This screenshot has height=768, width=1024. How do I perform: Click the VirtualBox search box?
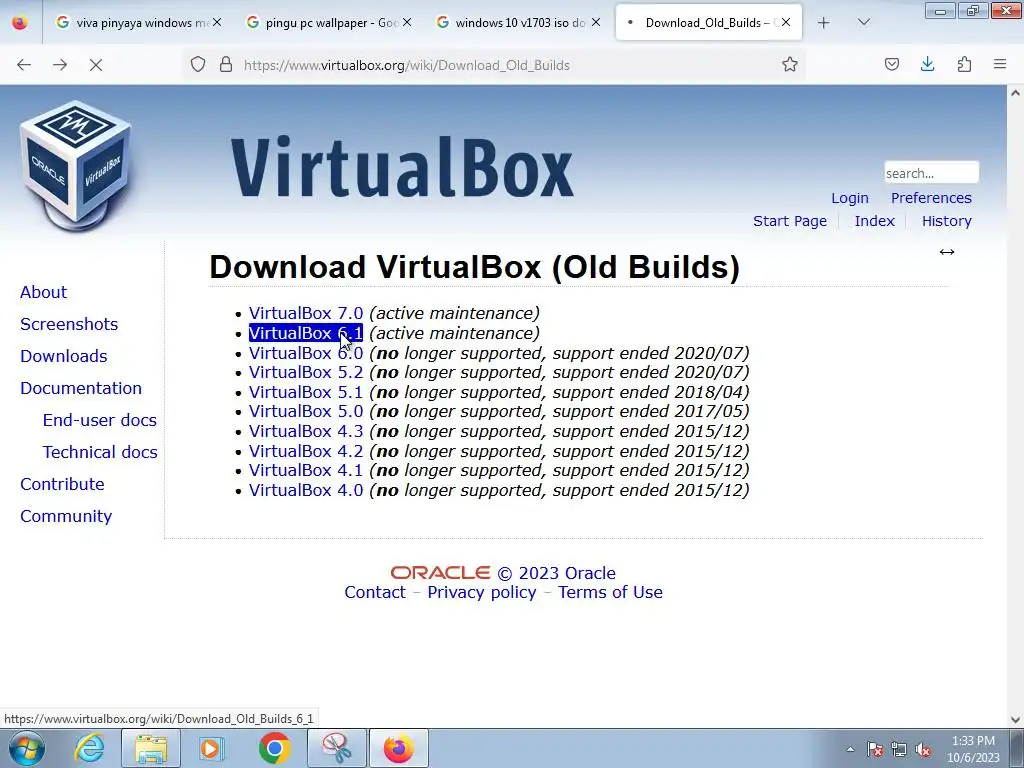(x=931, y=173)
